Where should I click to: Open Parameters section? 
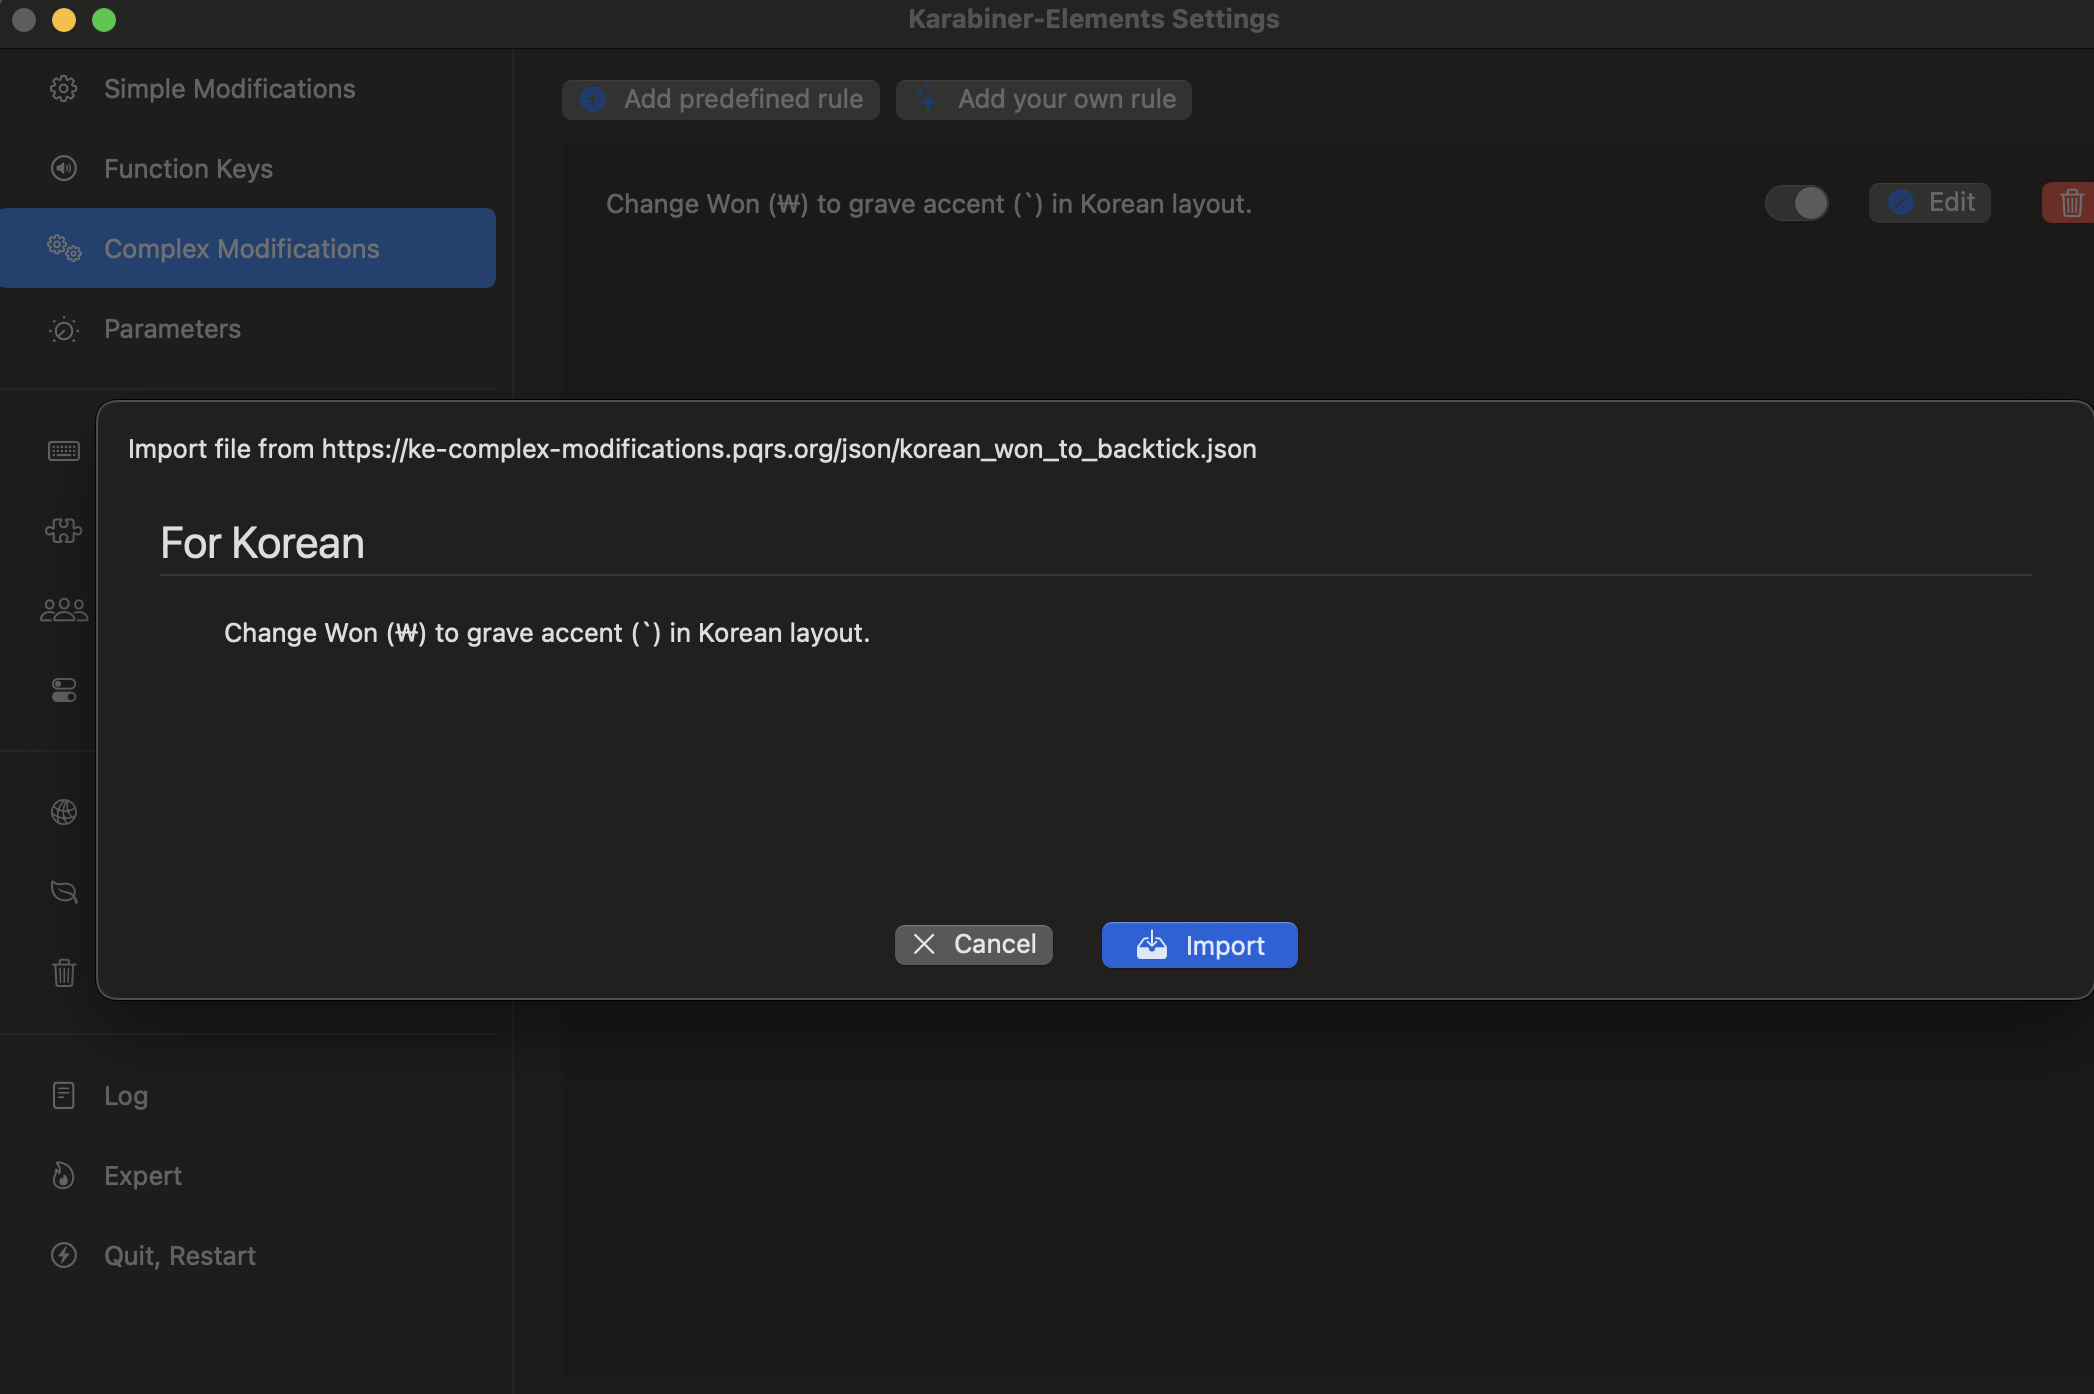coord(172,329)
